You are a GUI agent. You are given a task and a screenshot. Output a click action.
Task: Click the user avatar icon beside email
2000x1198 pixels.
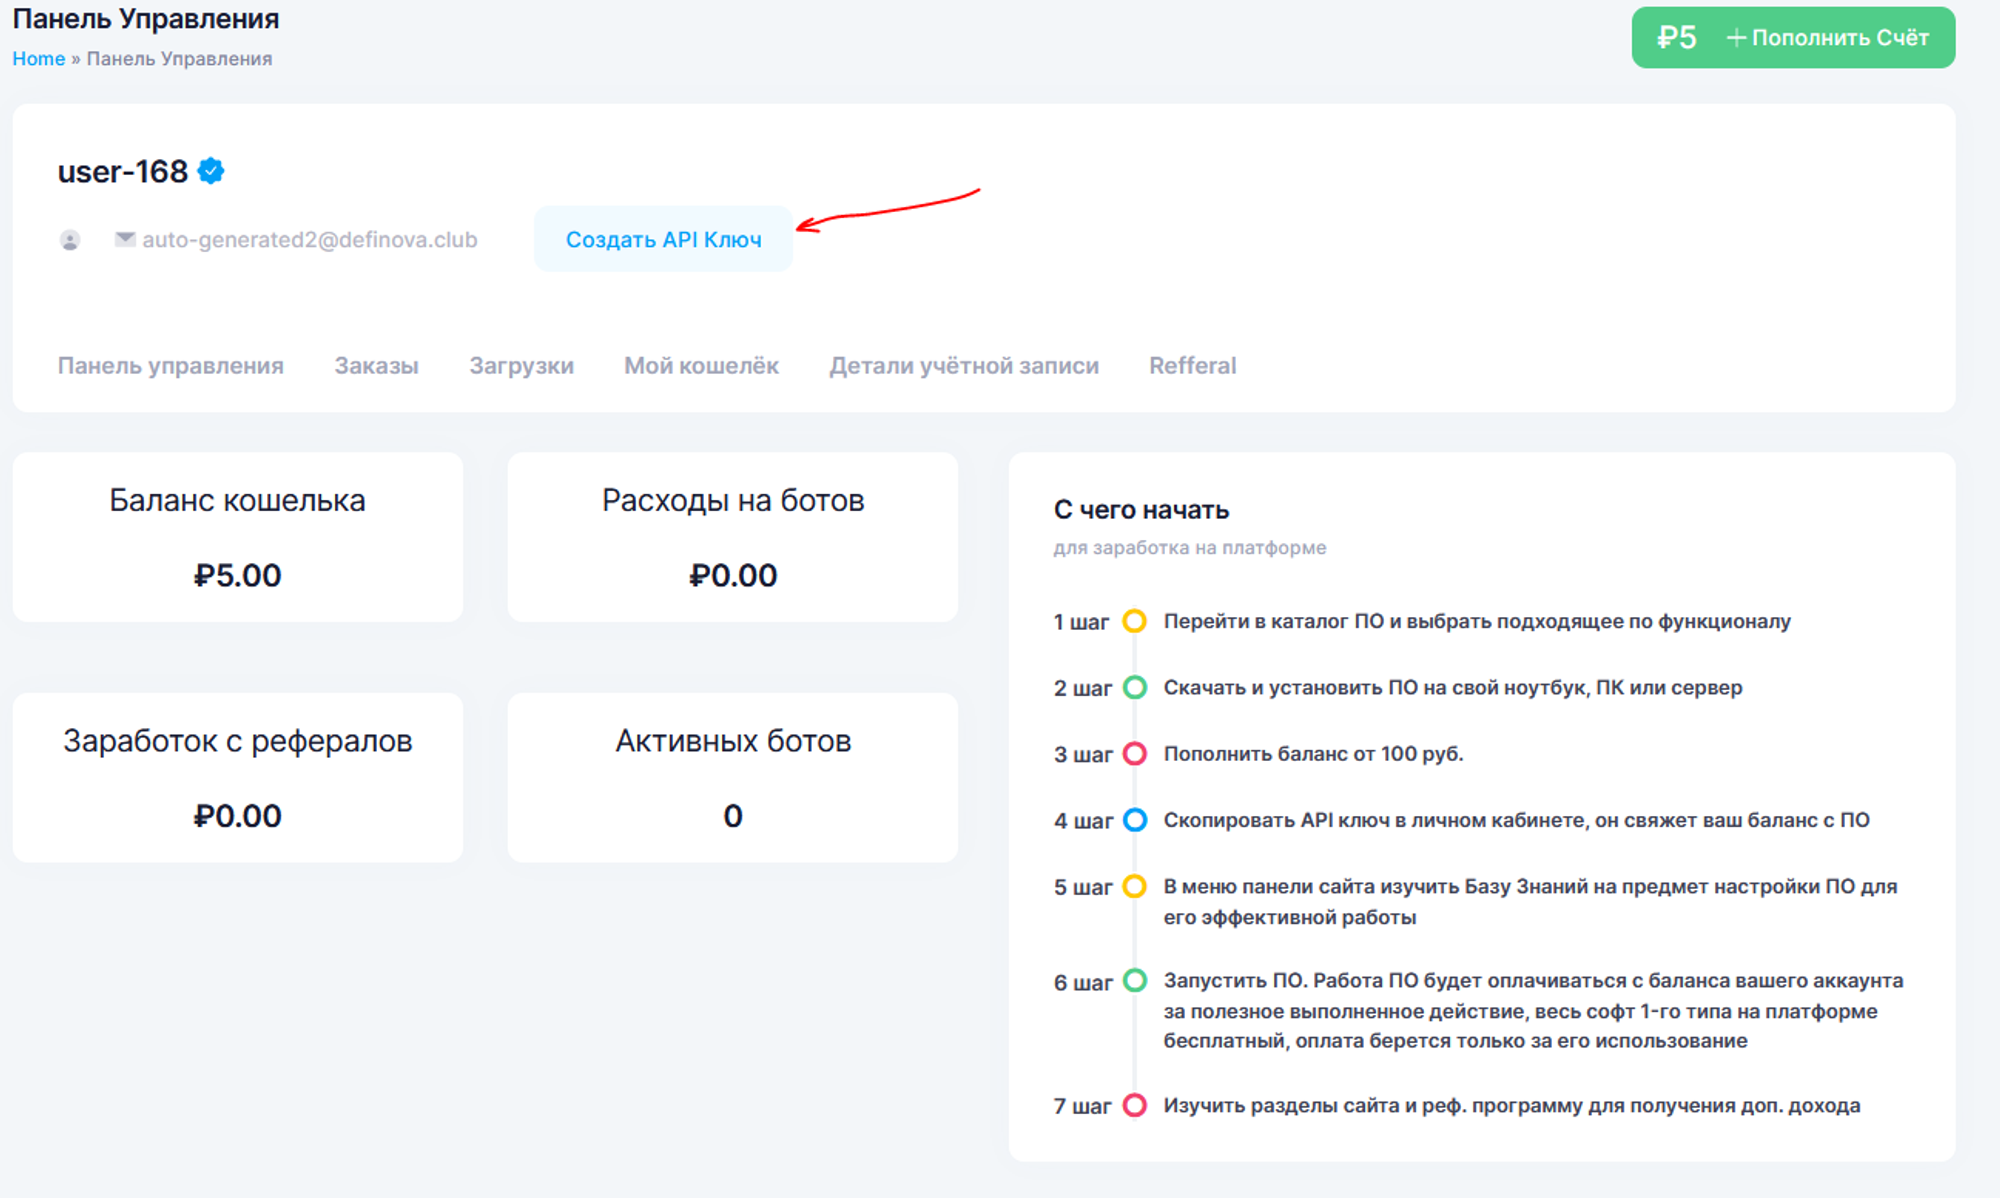point(70,240)
